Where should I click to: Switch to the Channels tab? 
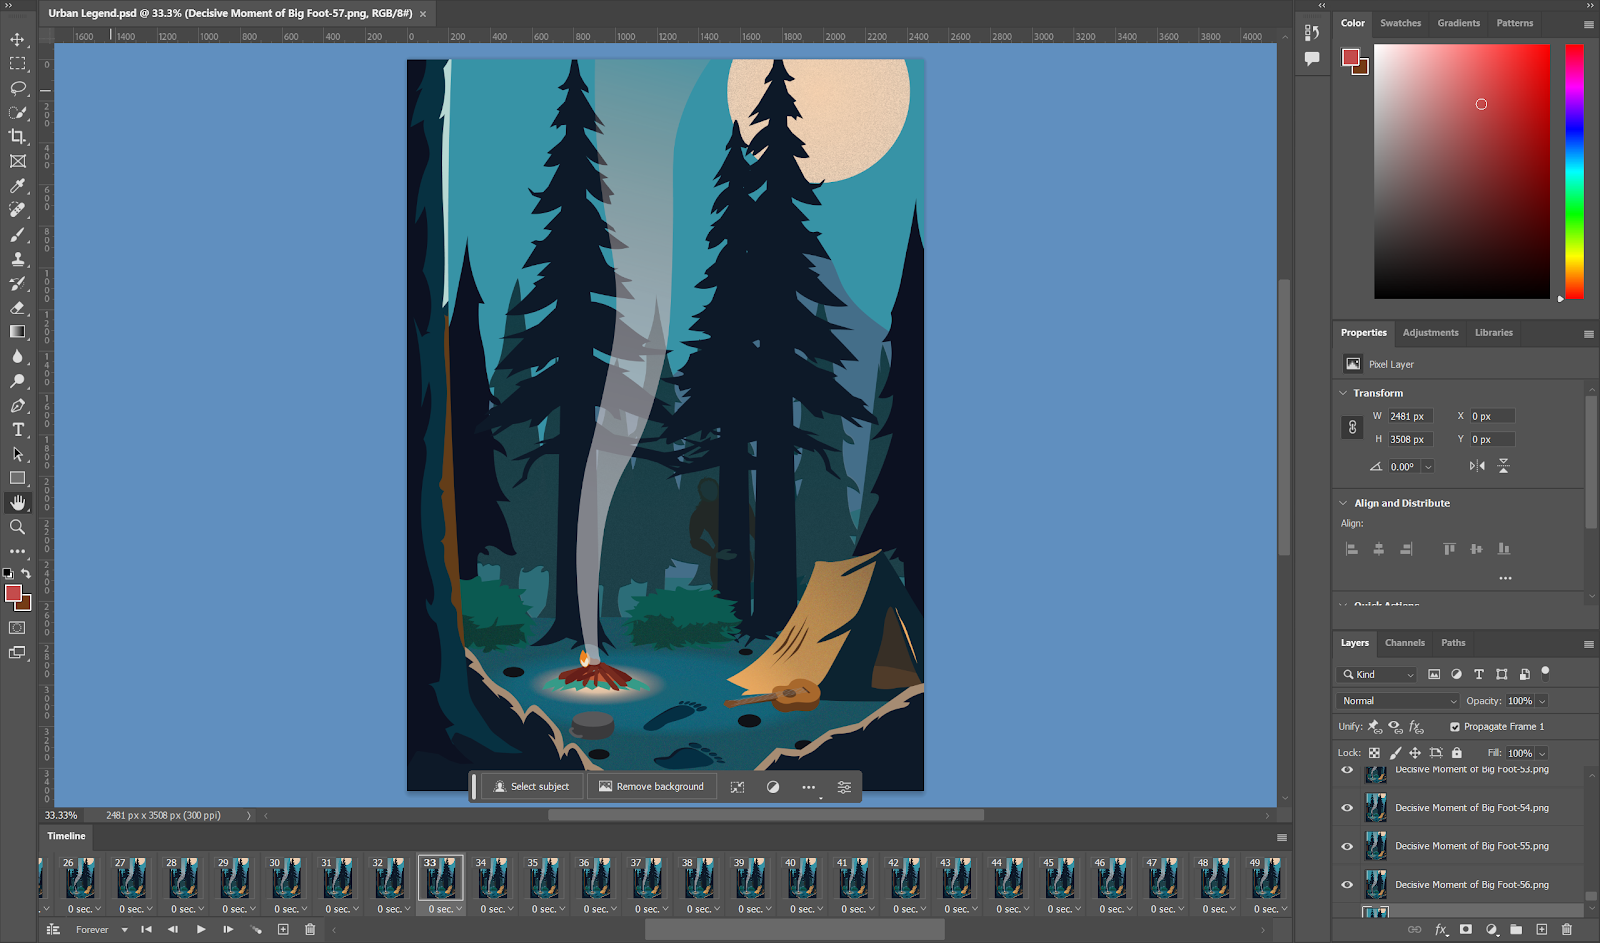coord(1404,643)
